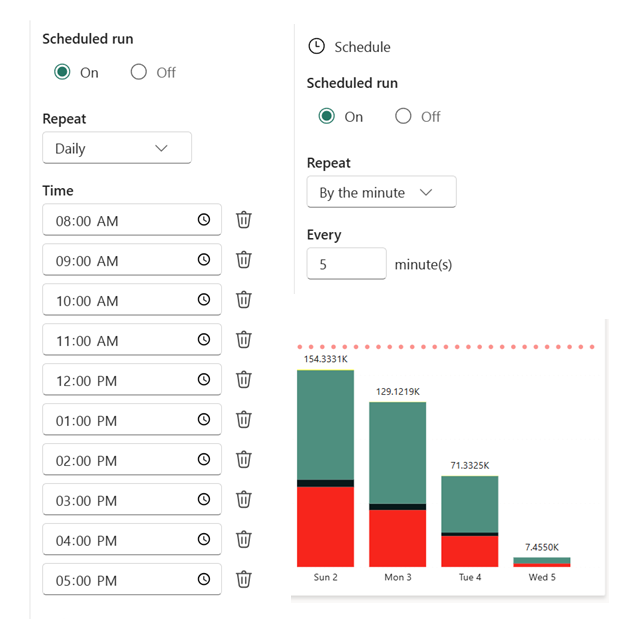Open clock picker in 09:00 AM field
Screen dimensions: 641x619
(x=204, y=260)
